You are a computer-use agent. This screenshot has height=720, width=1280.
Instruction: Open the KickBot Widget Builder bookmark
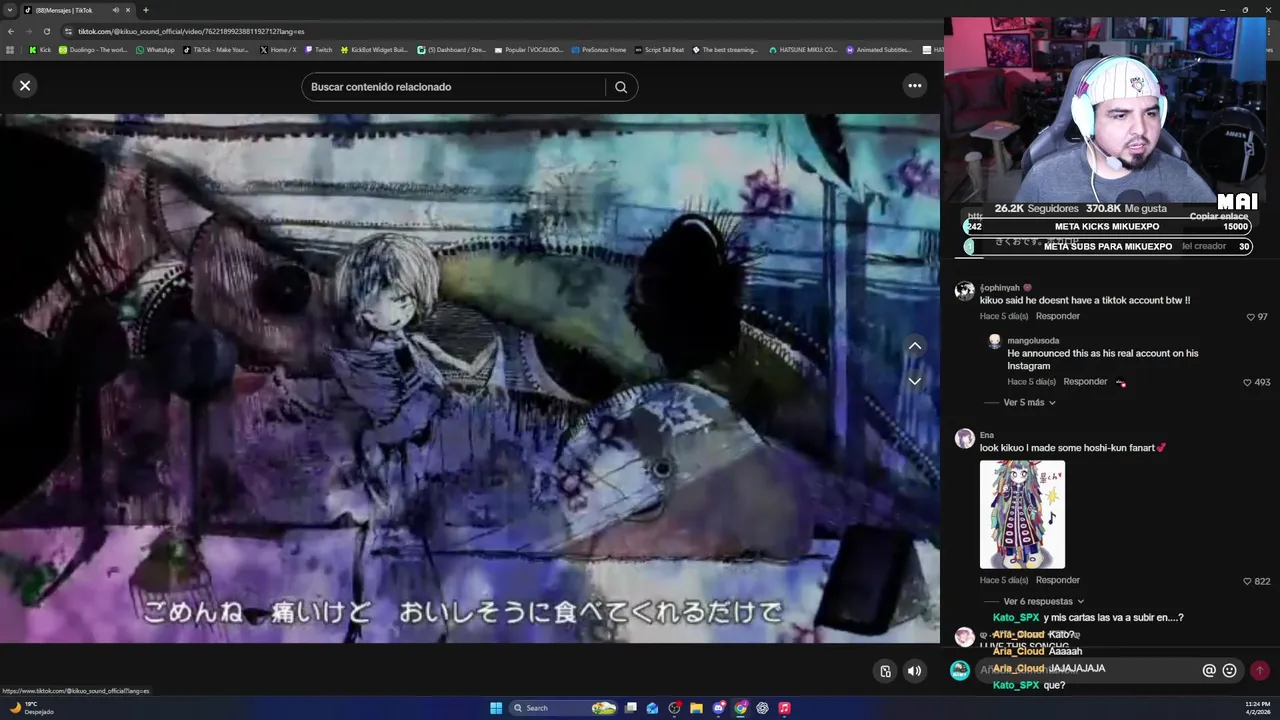(x=375, y=49)
